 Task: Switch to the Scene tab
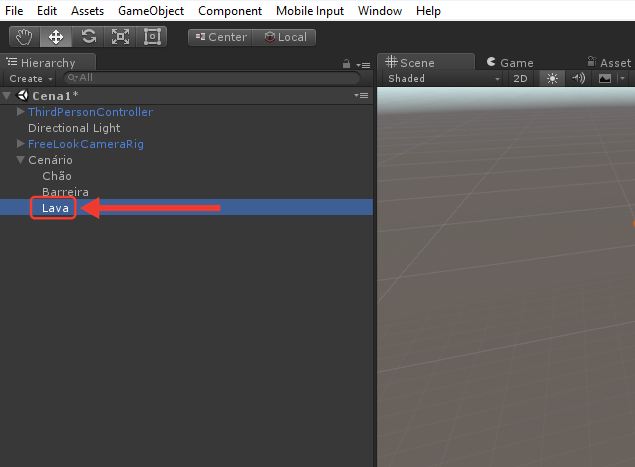(x=425, y=62)
